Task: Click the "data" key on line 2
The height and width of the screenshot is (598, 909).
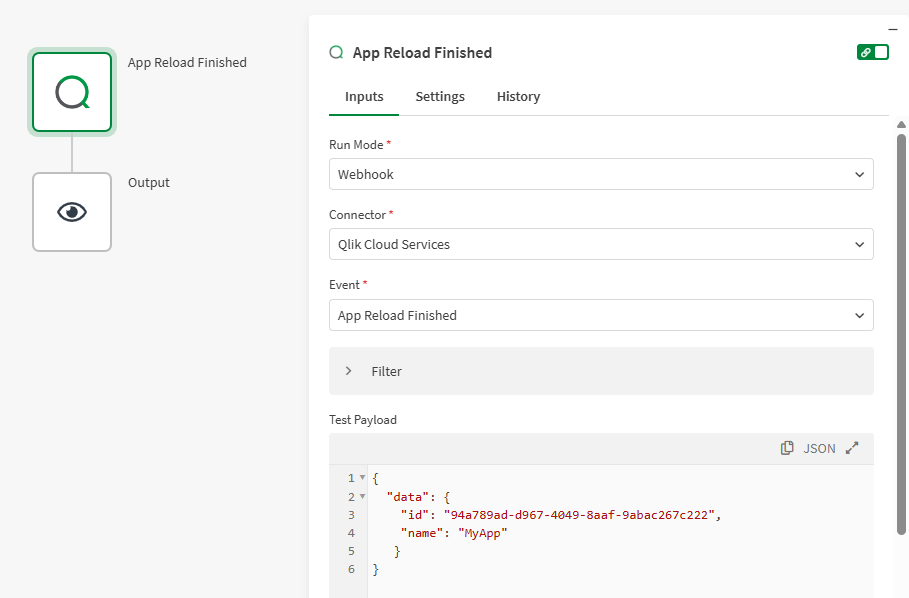Action: coord(408,497)
